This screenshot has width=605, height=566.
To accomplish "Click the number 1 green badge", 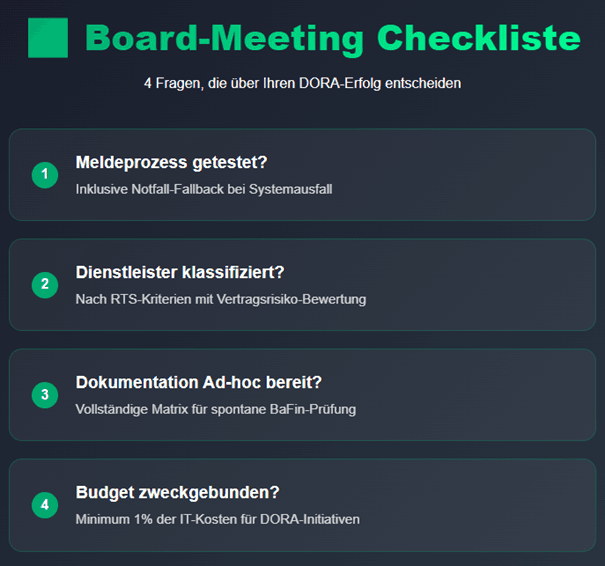I will tap(45, 175).
